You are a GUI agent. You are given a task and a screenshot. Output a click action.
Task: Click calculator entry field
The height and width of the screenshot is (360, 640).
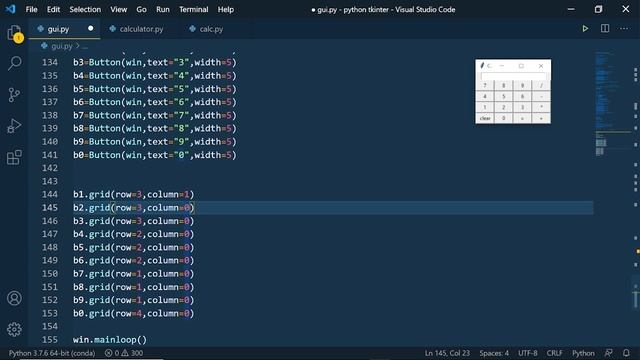click(513, 76)
